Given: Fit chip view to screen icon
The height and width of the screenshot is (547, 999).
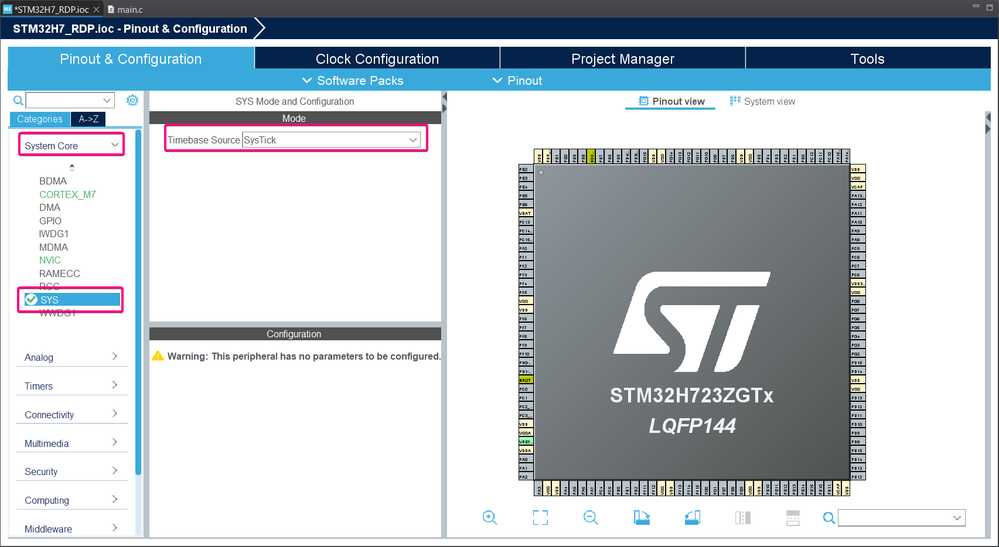Looking at the screenshot, I should (540, 518).
